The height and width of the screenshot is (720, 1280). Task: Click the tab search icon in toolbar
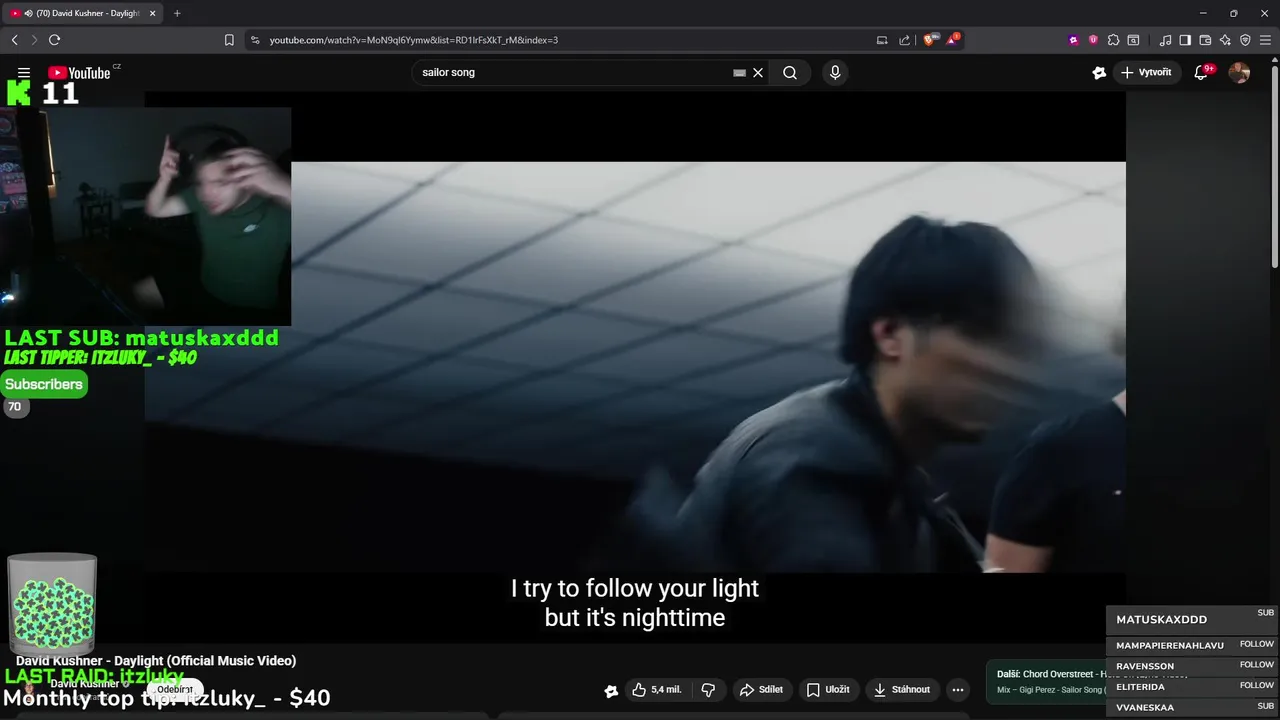pos(1133,40)
